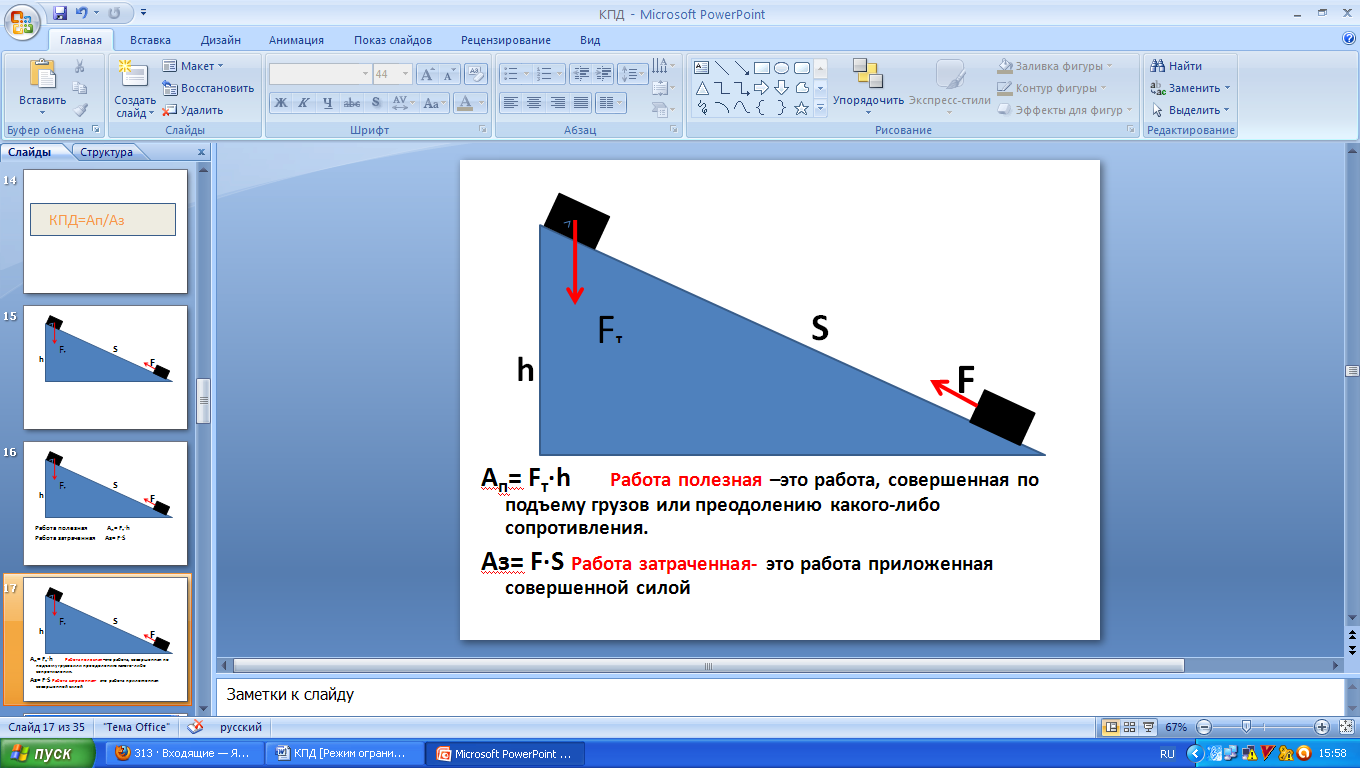Center text in paragraph group
Screen dimensions: 1360x768
pyautogui.click(x=534, y=102)
